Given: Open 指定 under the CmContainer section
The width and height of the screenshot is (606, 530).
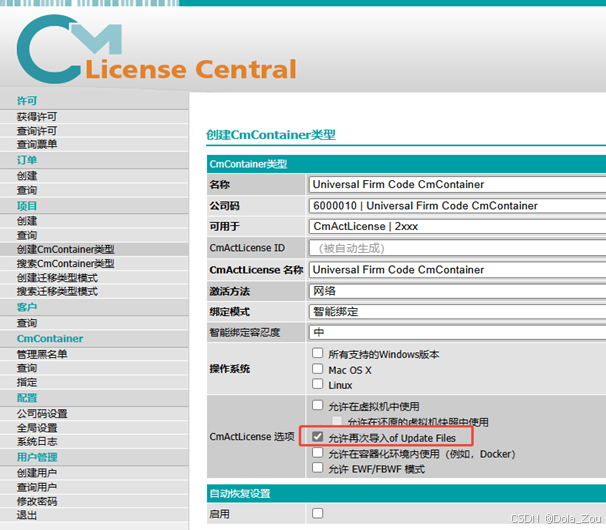Looking at the screenshot, I should (x=27, y=382).
